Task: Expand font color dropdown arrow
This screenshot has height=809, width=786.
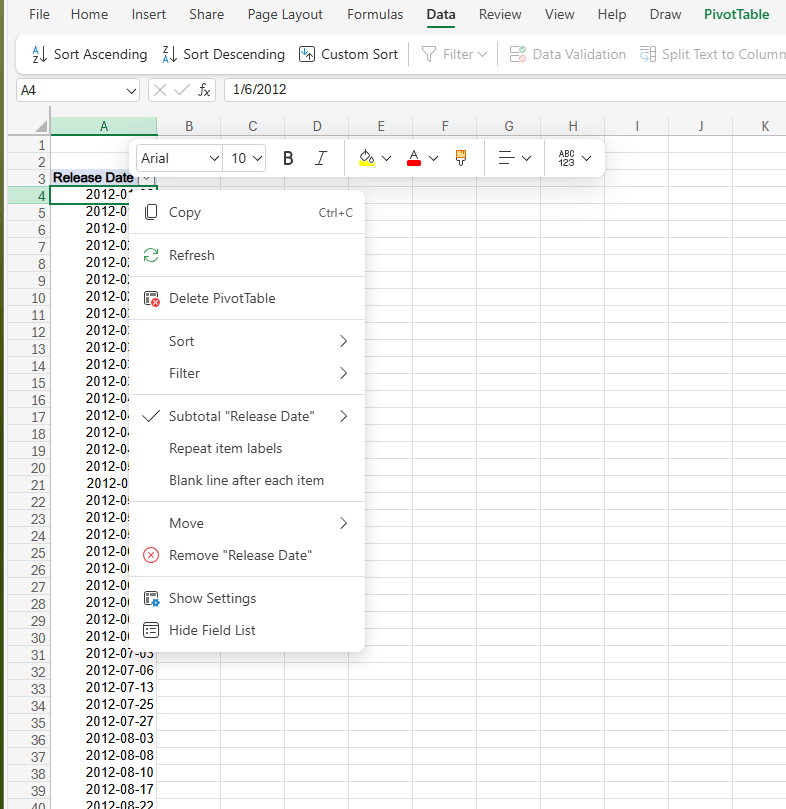Action: (x=434, y=158)
